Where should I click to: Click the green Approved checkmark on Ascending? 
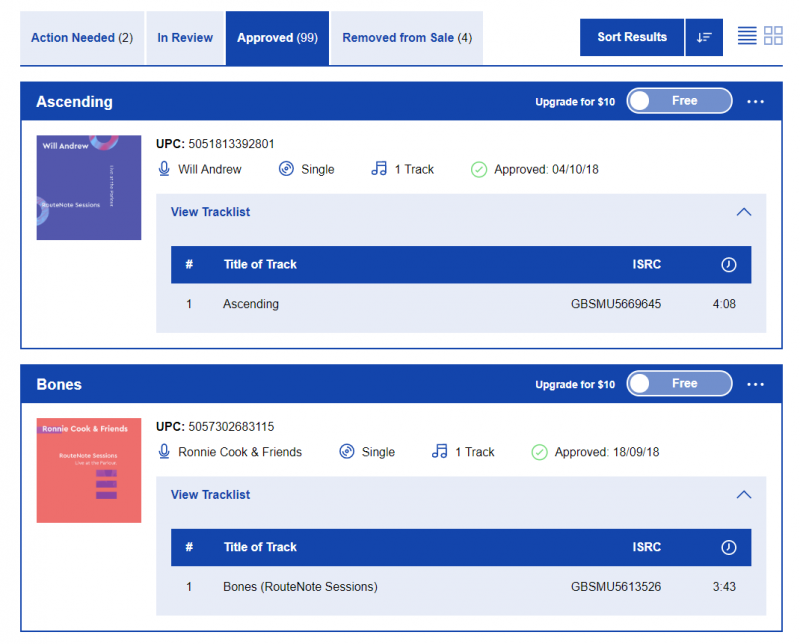coord(479,169)
